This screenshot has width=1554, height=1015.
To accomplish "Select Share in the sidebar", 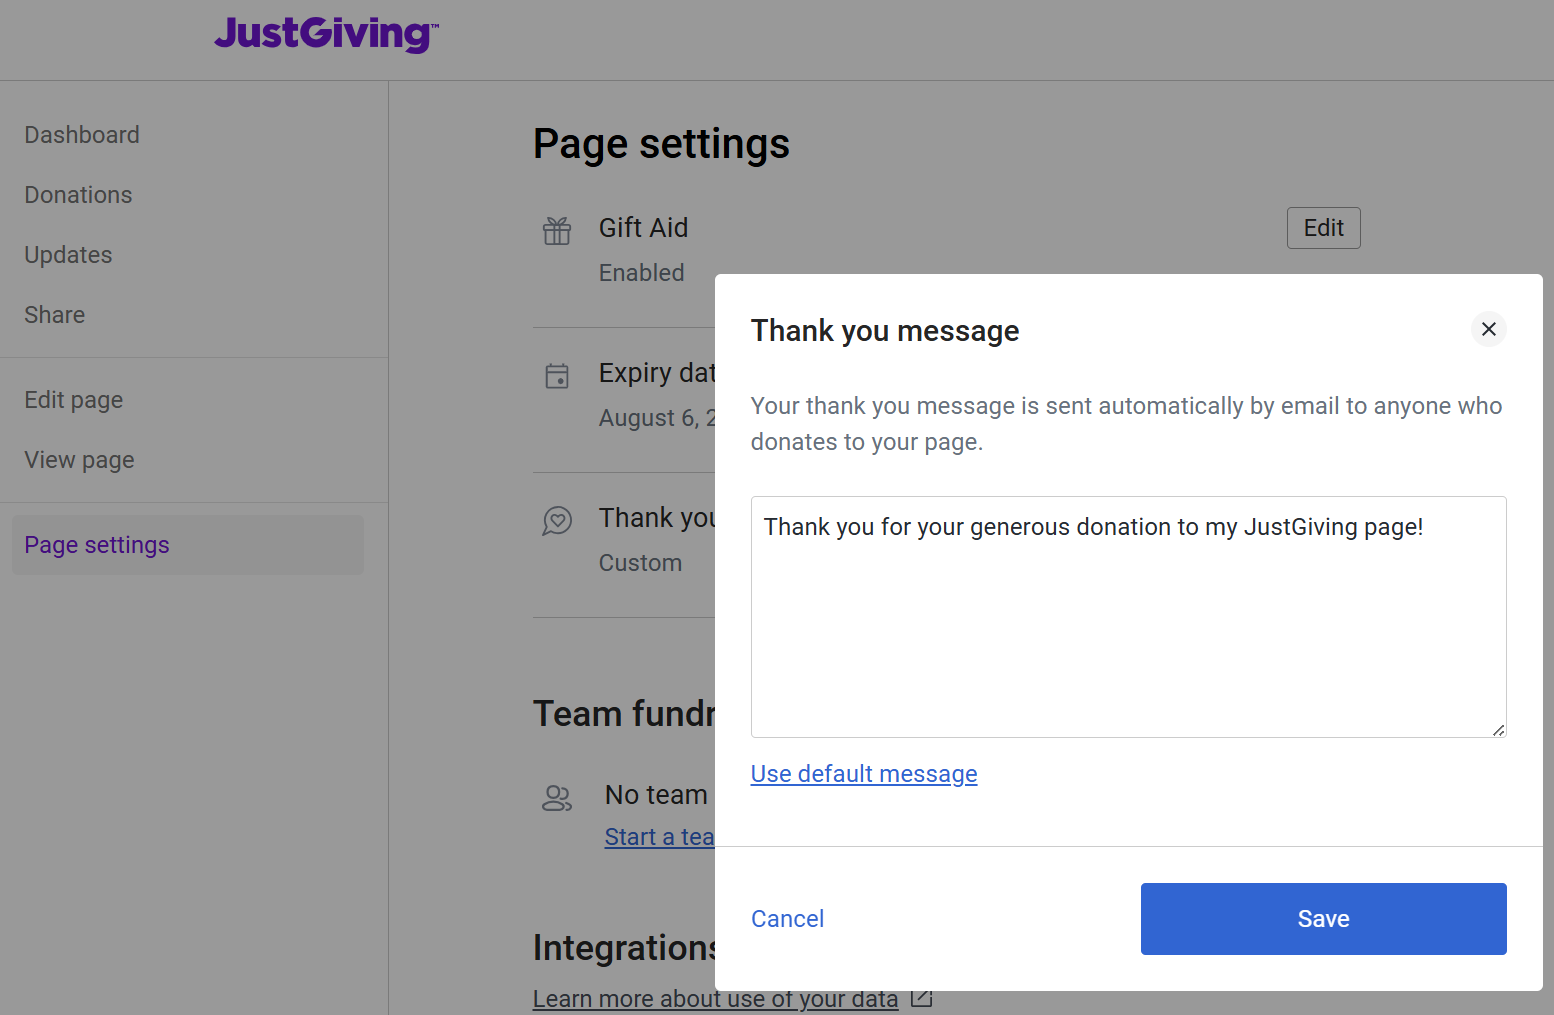I will pos(55,315).
